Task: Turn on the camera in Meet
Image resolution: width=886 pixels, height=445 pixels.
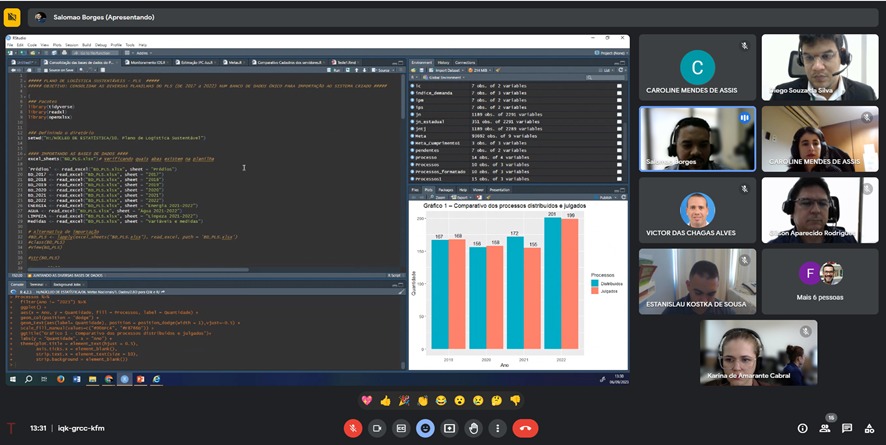Action: pyautogui.click(x=377, y=429)
